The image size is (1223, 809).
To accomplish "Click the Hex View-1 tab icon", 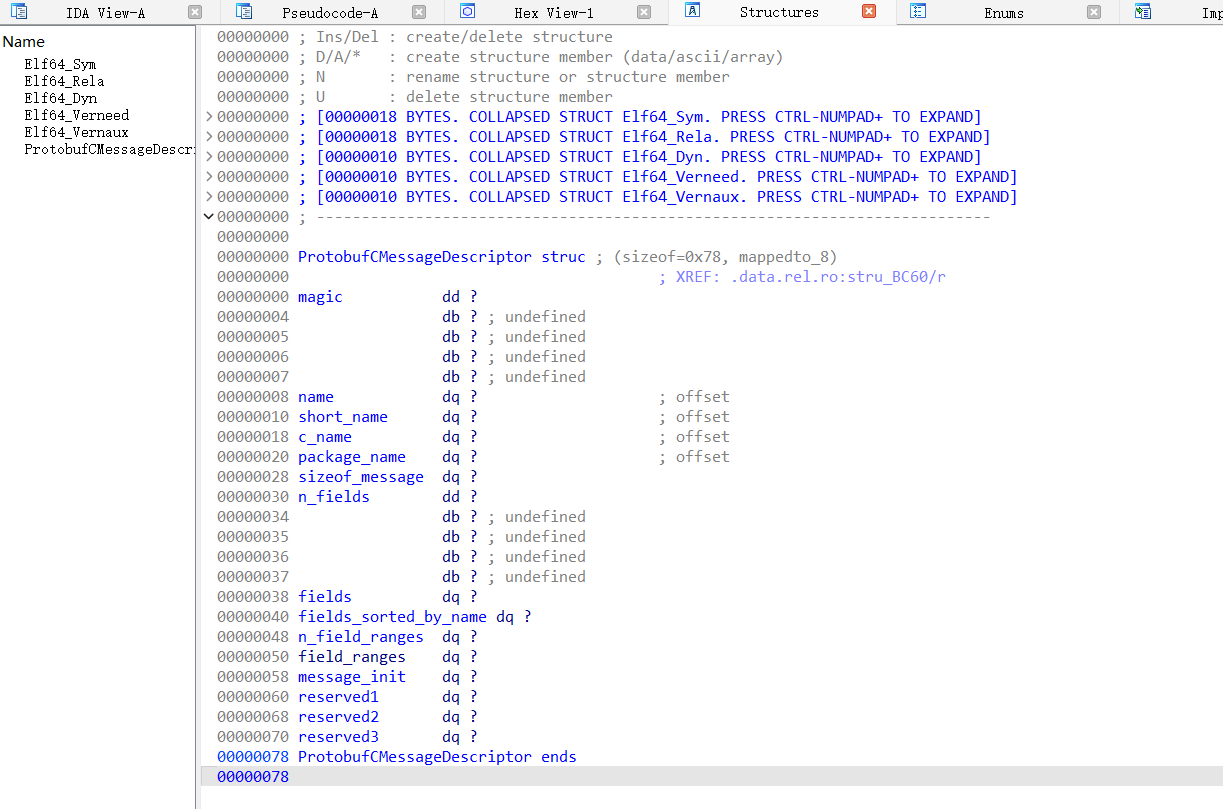I will [x=467, y=12].
